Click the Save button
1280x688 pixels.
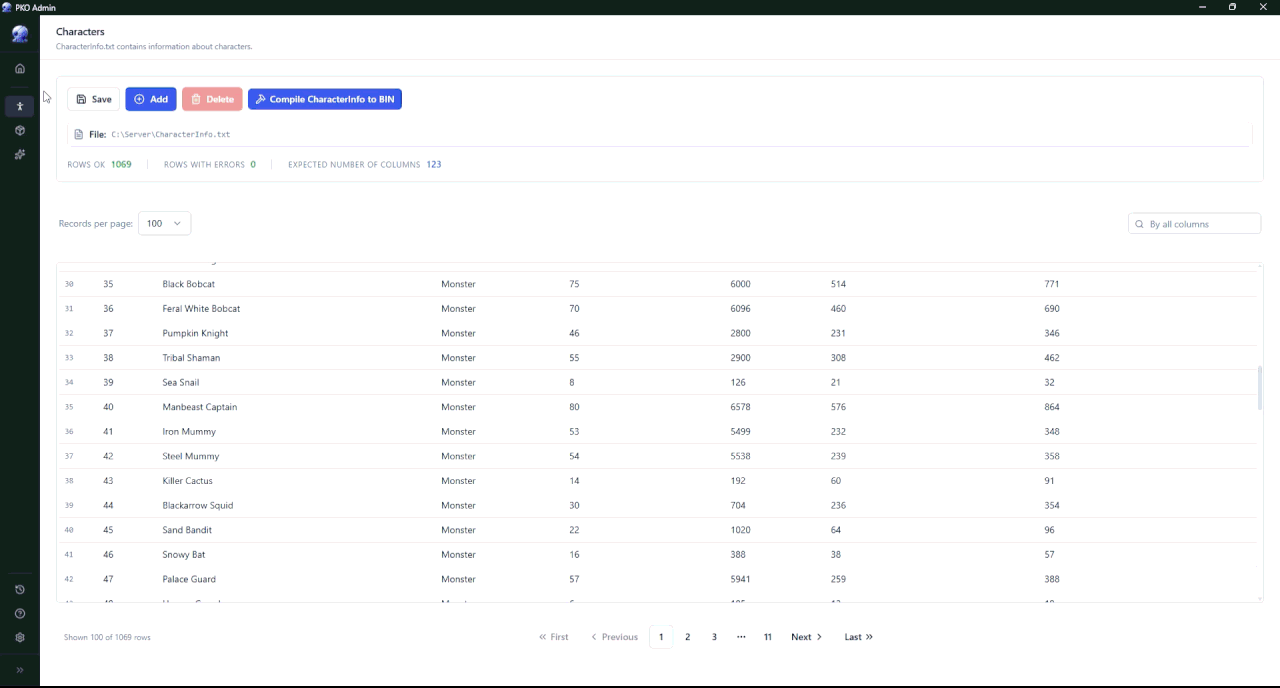tap(94, 99)
